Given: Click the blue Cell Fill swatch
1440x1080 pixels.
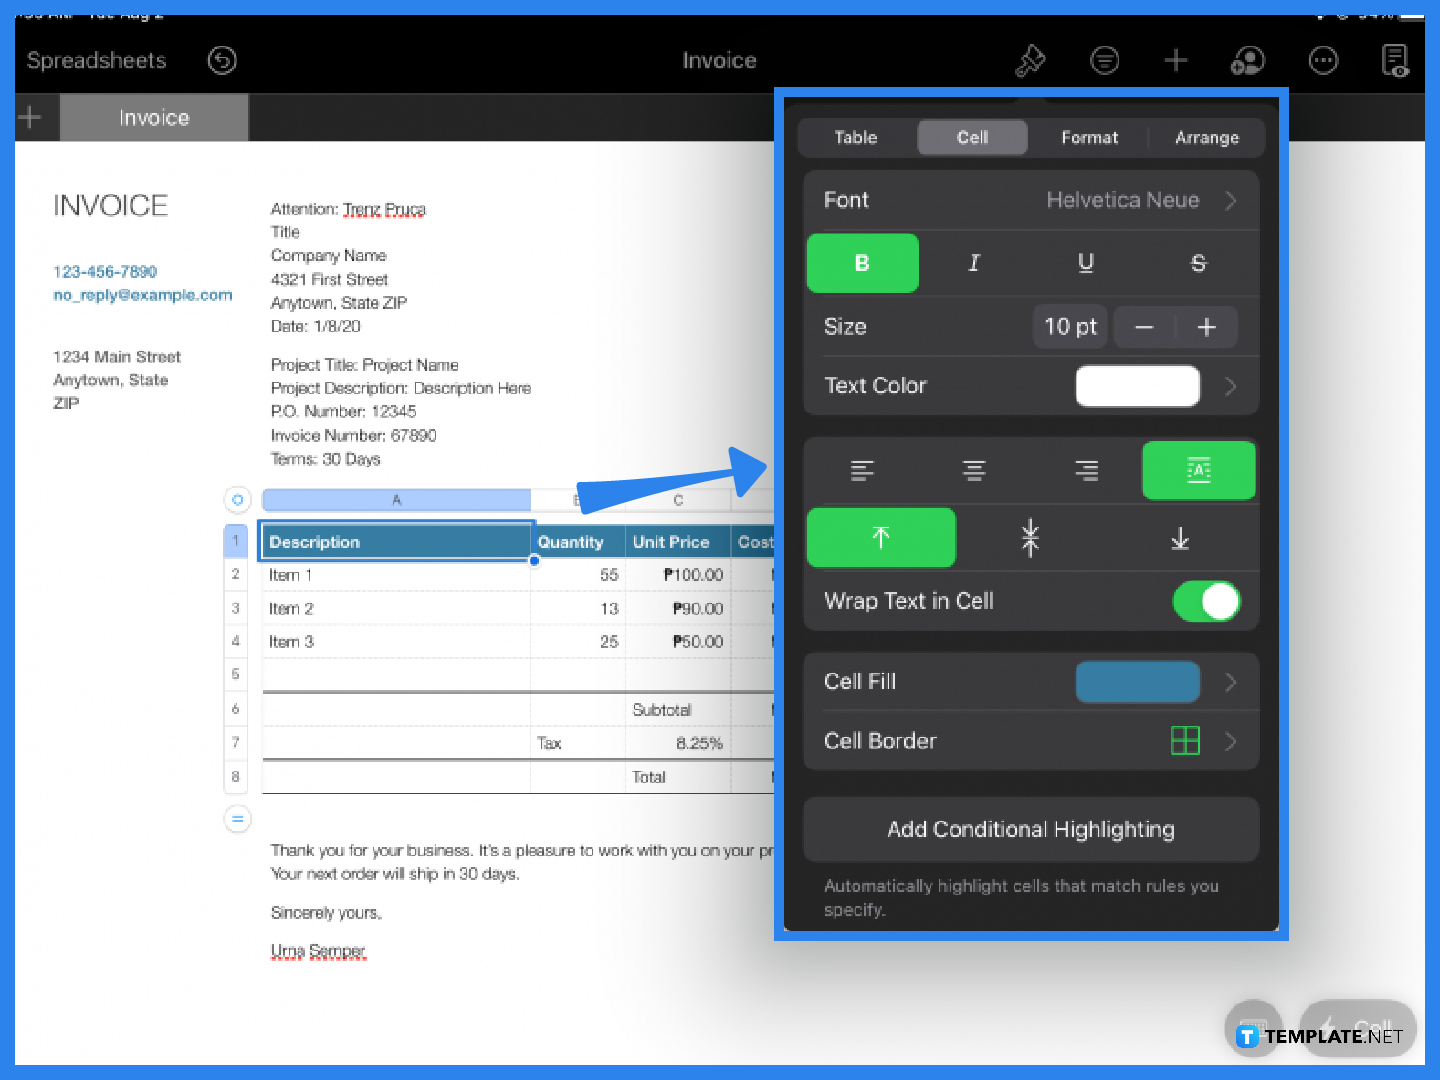Looking at the screenshot, I should coord(1137,682).
